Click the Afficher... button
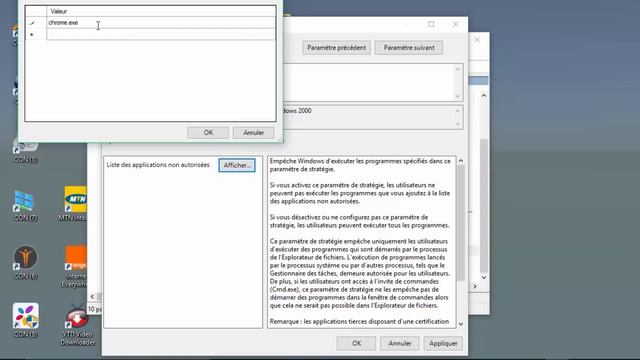640x360 pixels. pyautogui.click(x=237, y=165)
